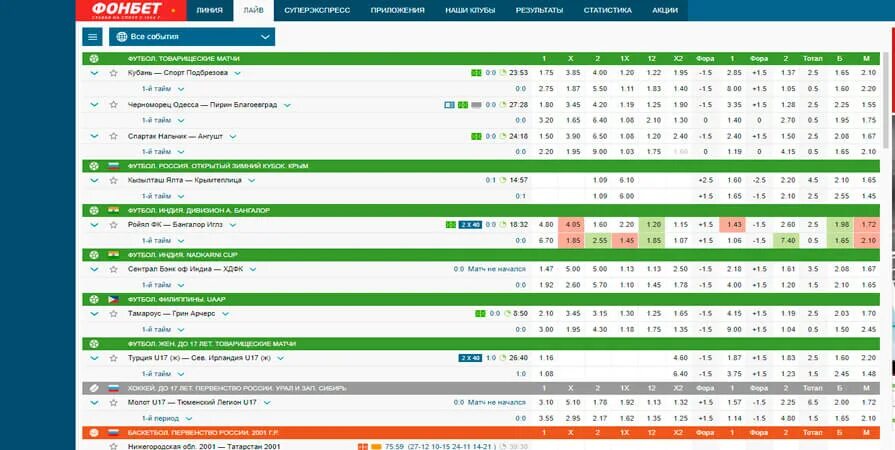Open the Статистика tab
This screenshot has width=895, height=450.
pos(607,10)
